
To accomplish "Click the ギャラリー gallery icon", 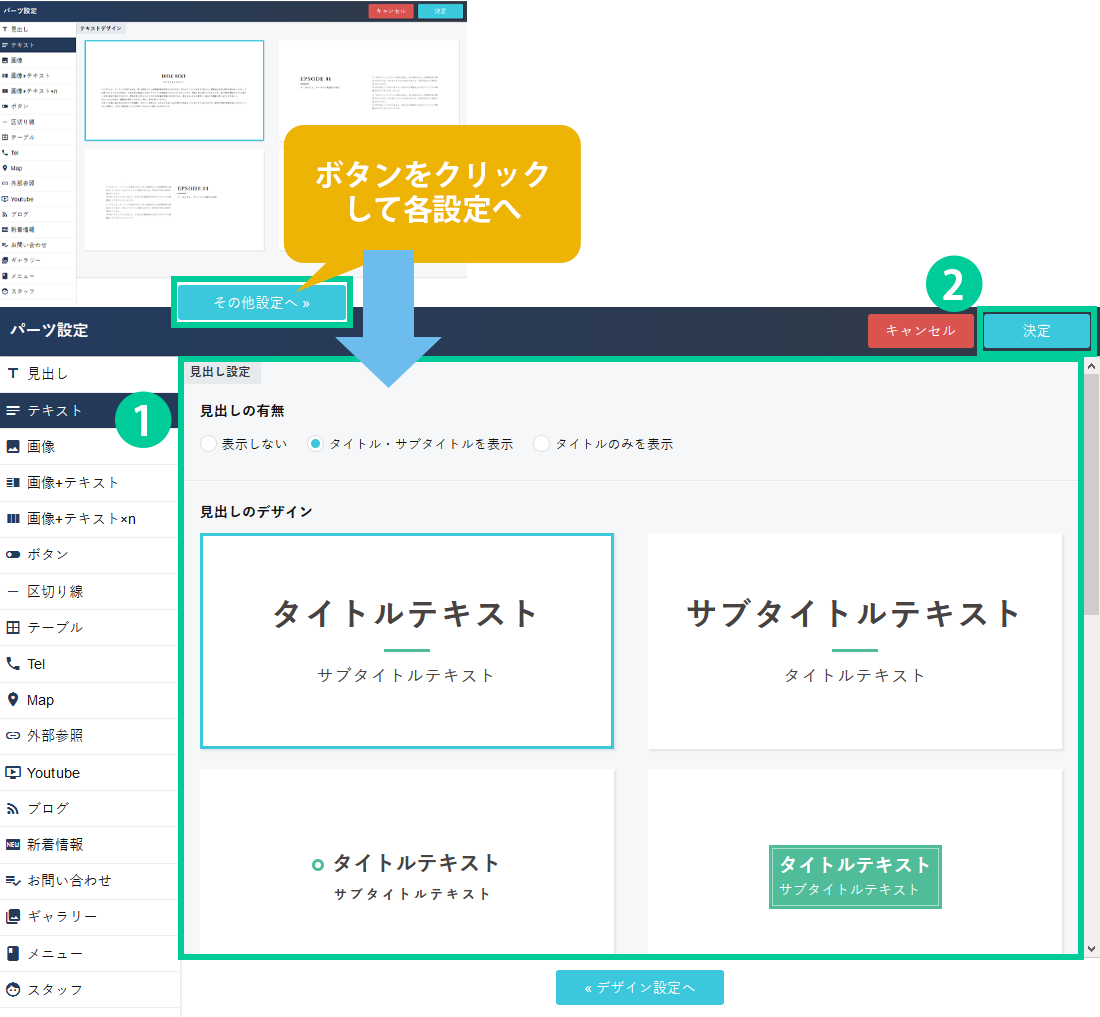I will pos(13,916).
